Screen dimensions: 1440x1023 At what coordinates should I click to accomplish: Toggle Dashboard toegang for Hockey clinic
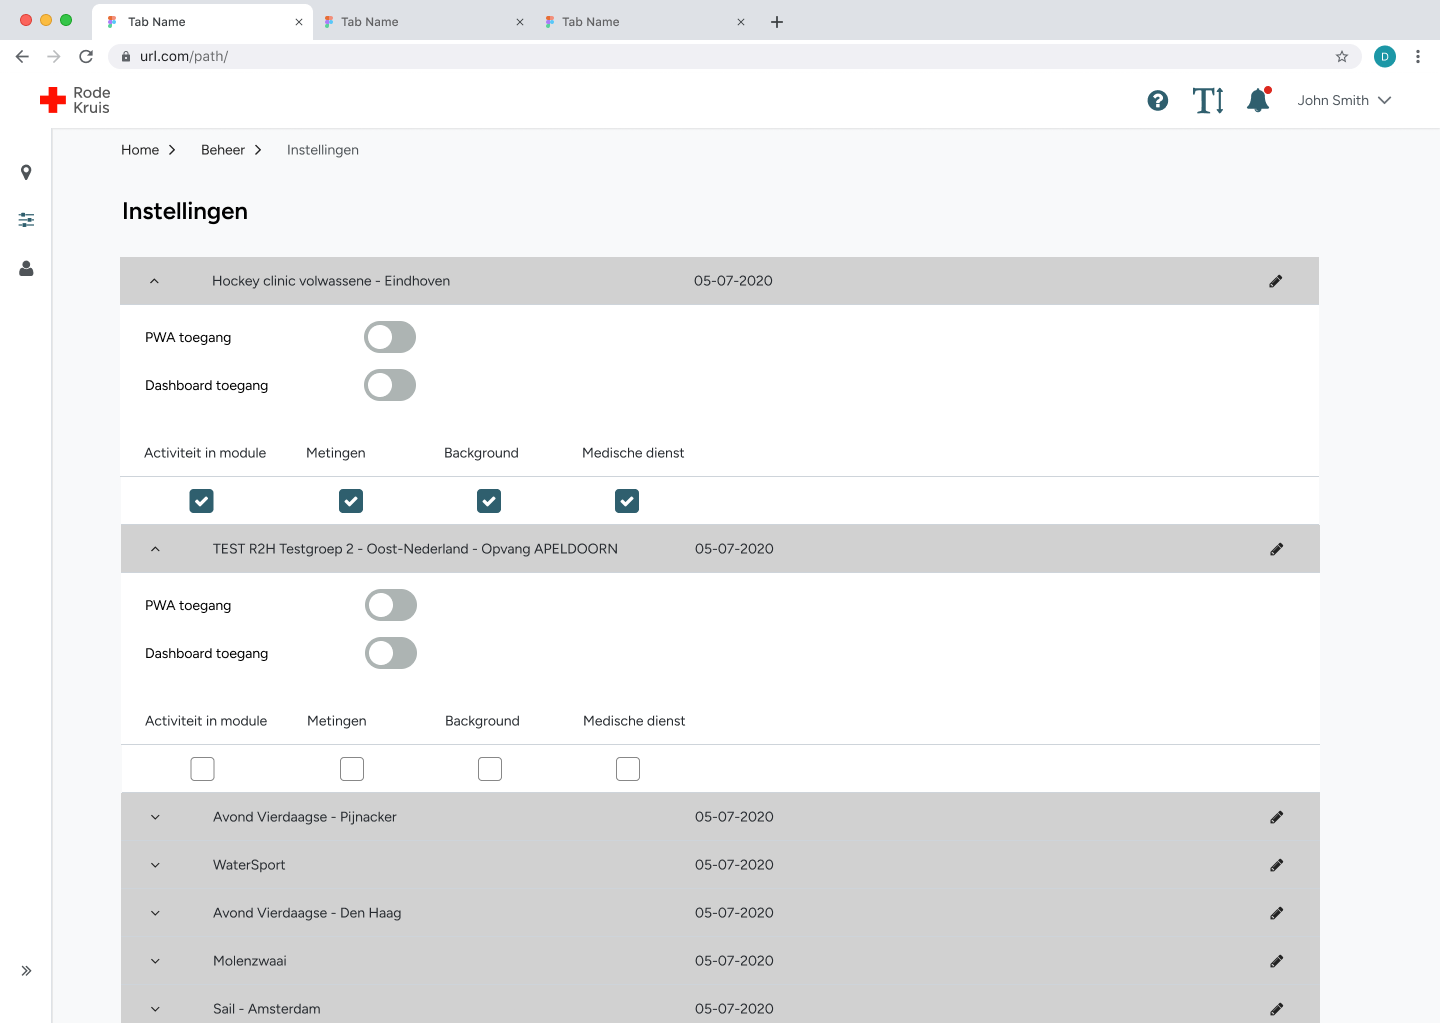(x=390, y=385)
